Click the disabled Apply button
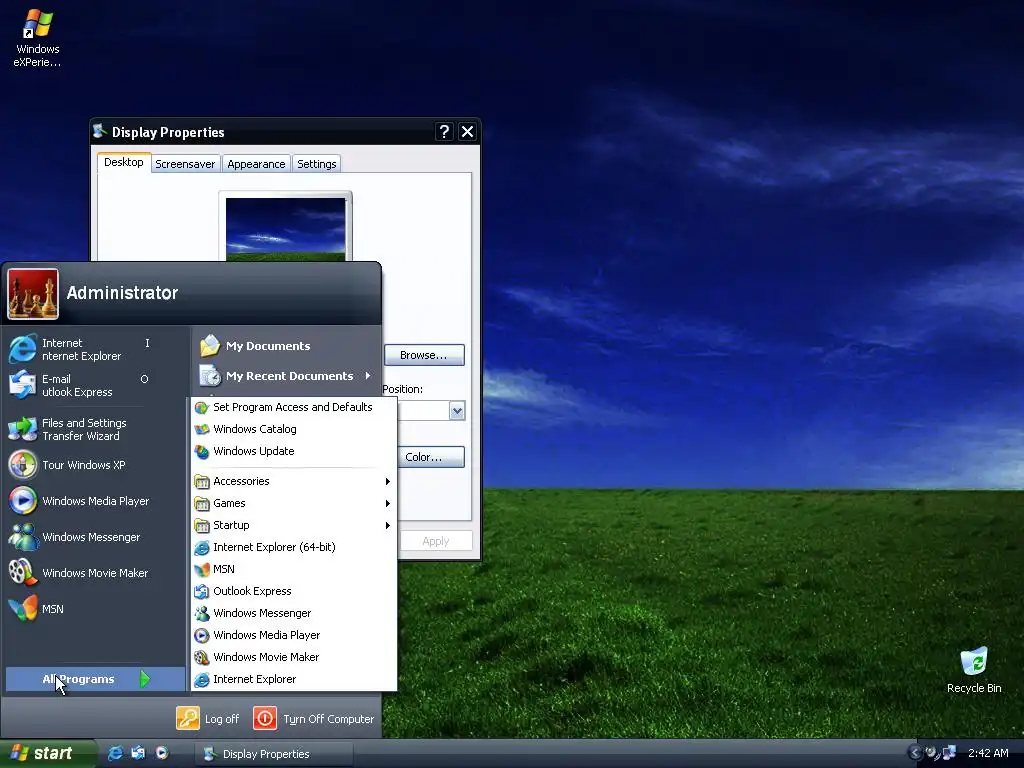Viewport: 1024px width, 768px height. click(436, 541)
